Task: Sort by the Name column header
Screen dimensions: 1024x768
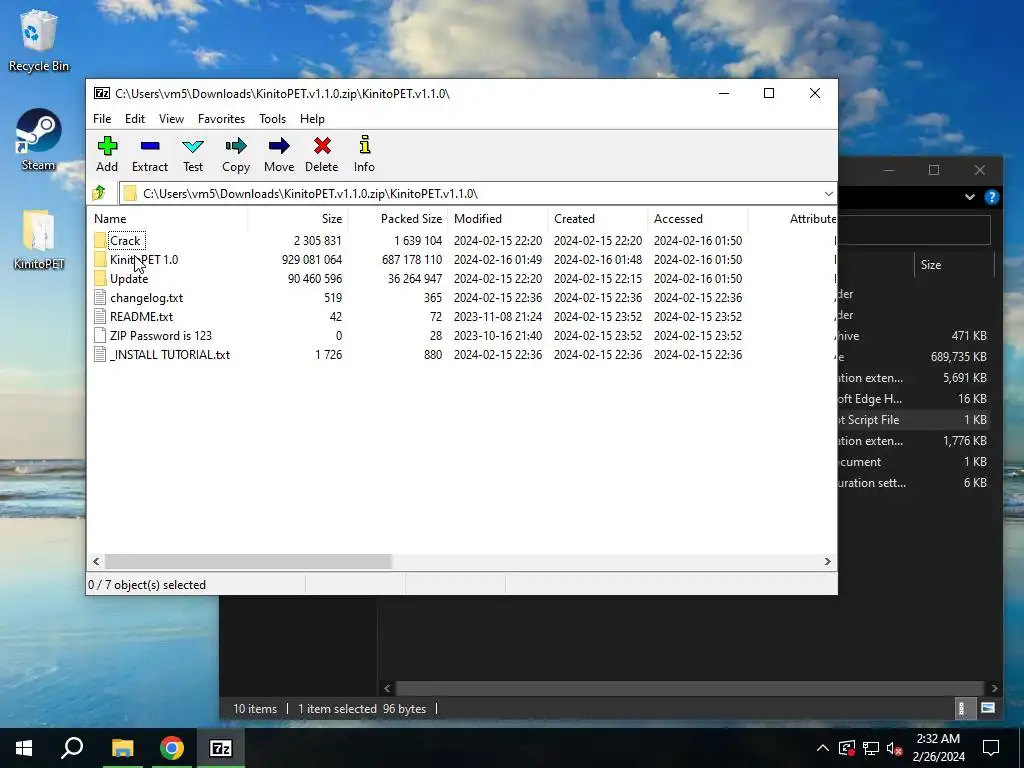Action: tap(167, 219)
